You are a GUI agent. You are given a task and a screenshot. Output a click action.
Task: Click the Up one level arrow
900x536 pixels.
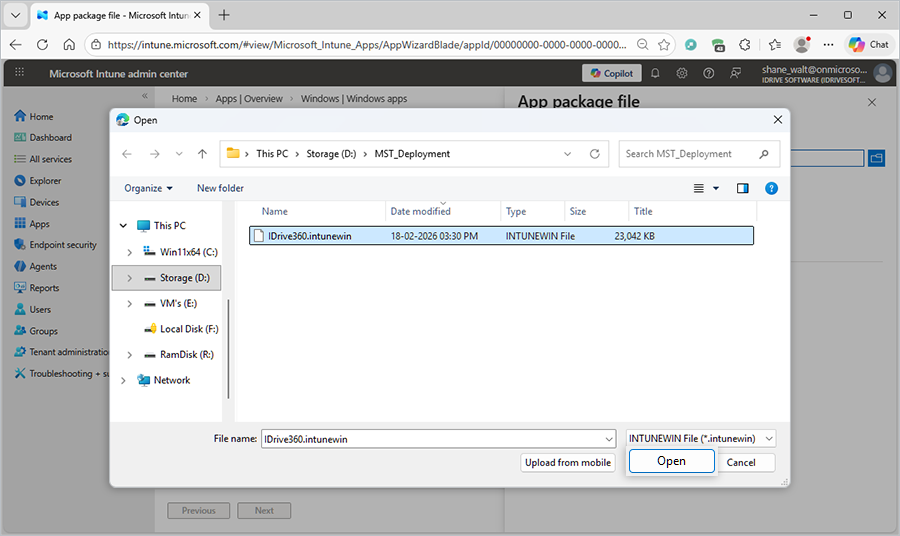202,154
